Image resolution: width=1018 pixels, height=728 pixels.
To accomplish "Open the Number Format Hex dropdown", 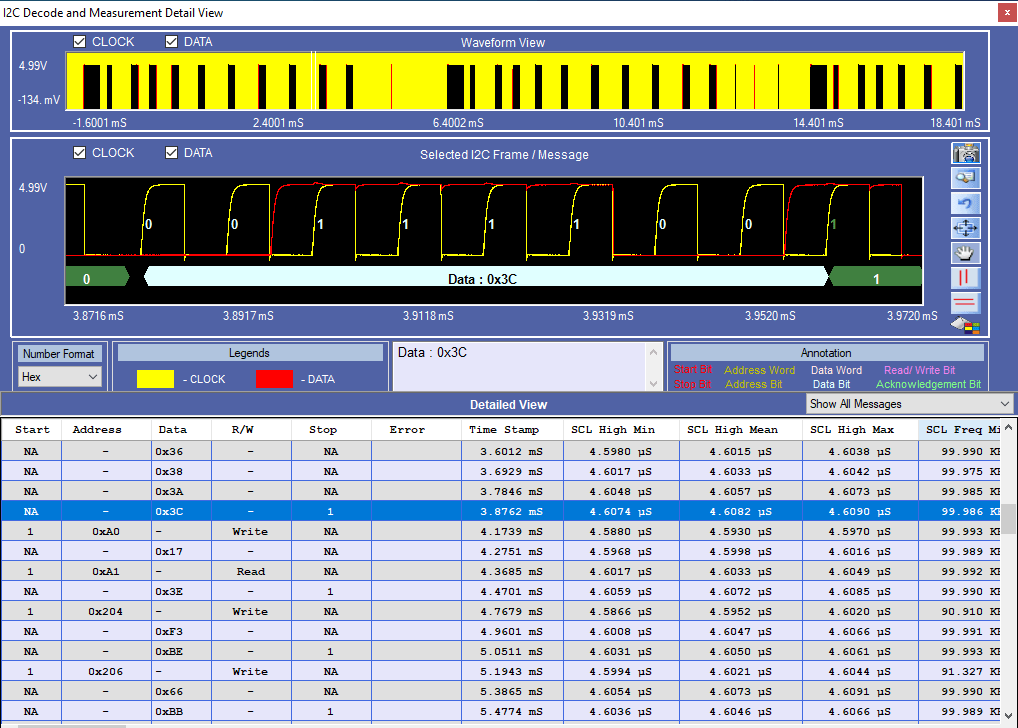I will pos(60,377).
